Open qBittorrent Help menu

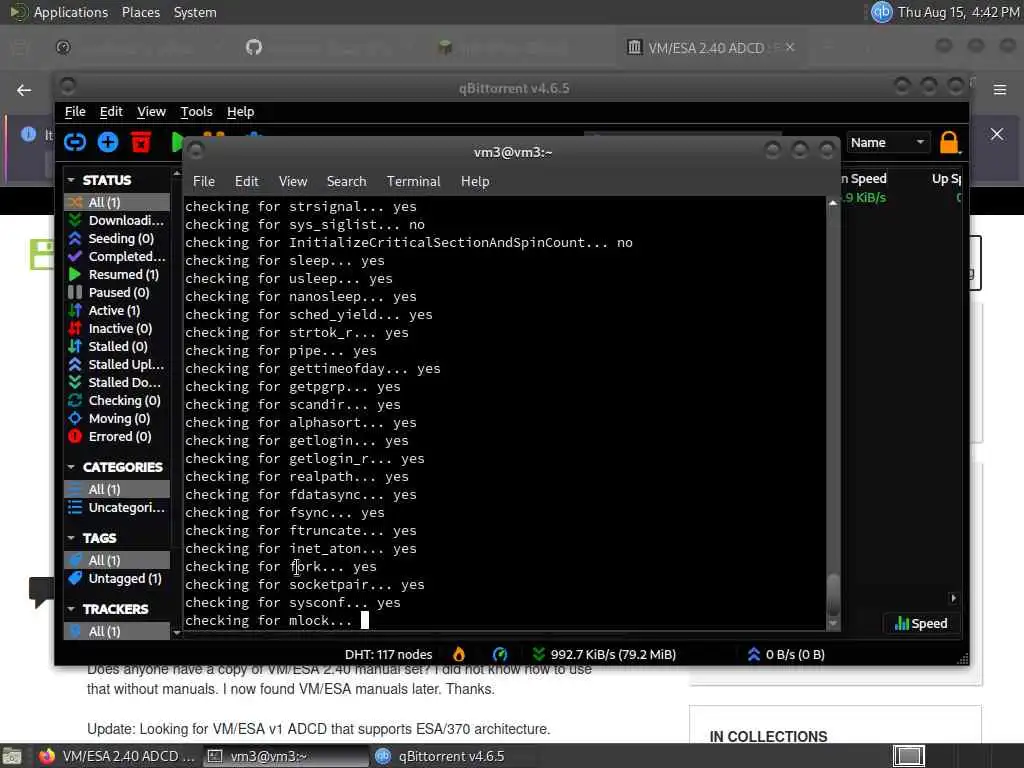coord(240,112)
